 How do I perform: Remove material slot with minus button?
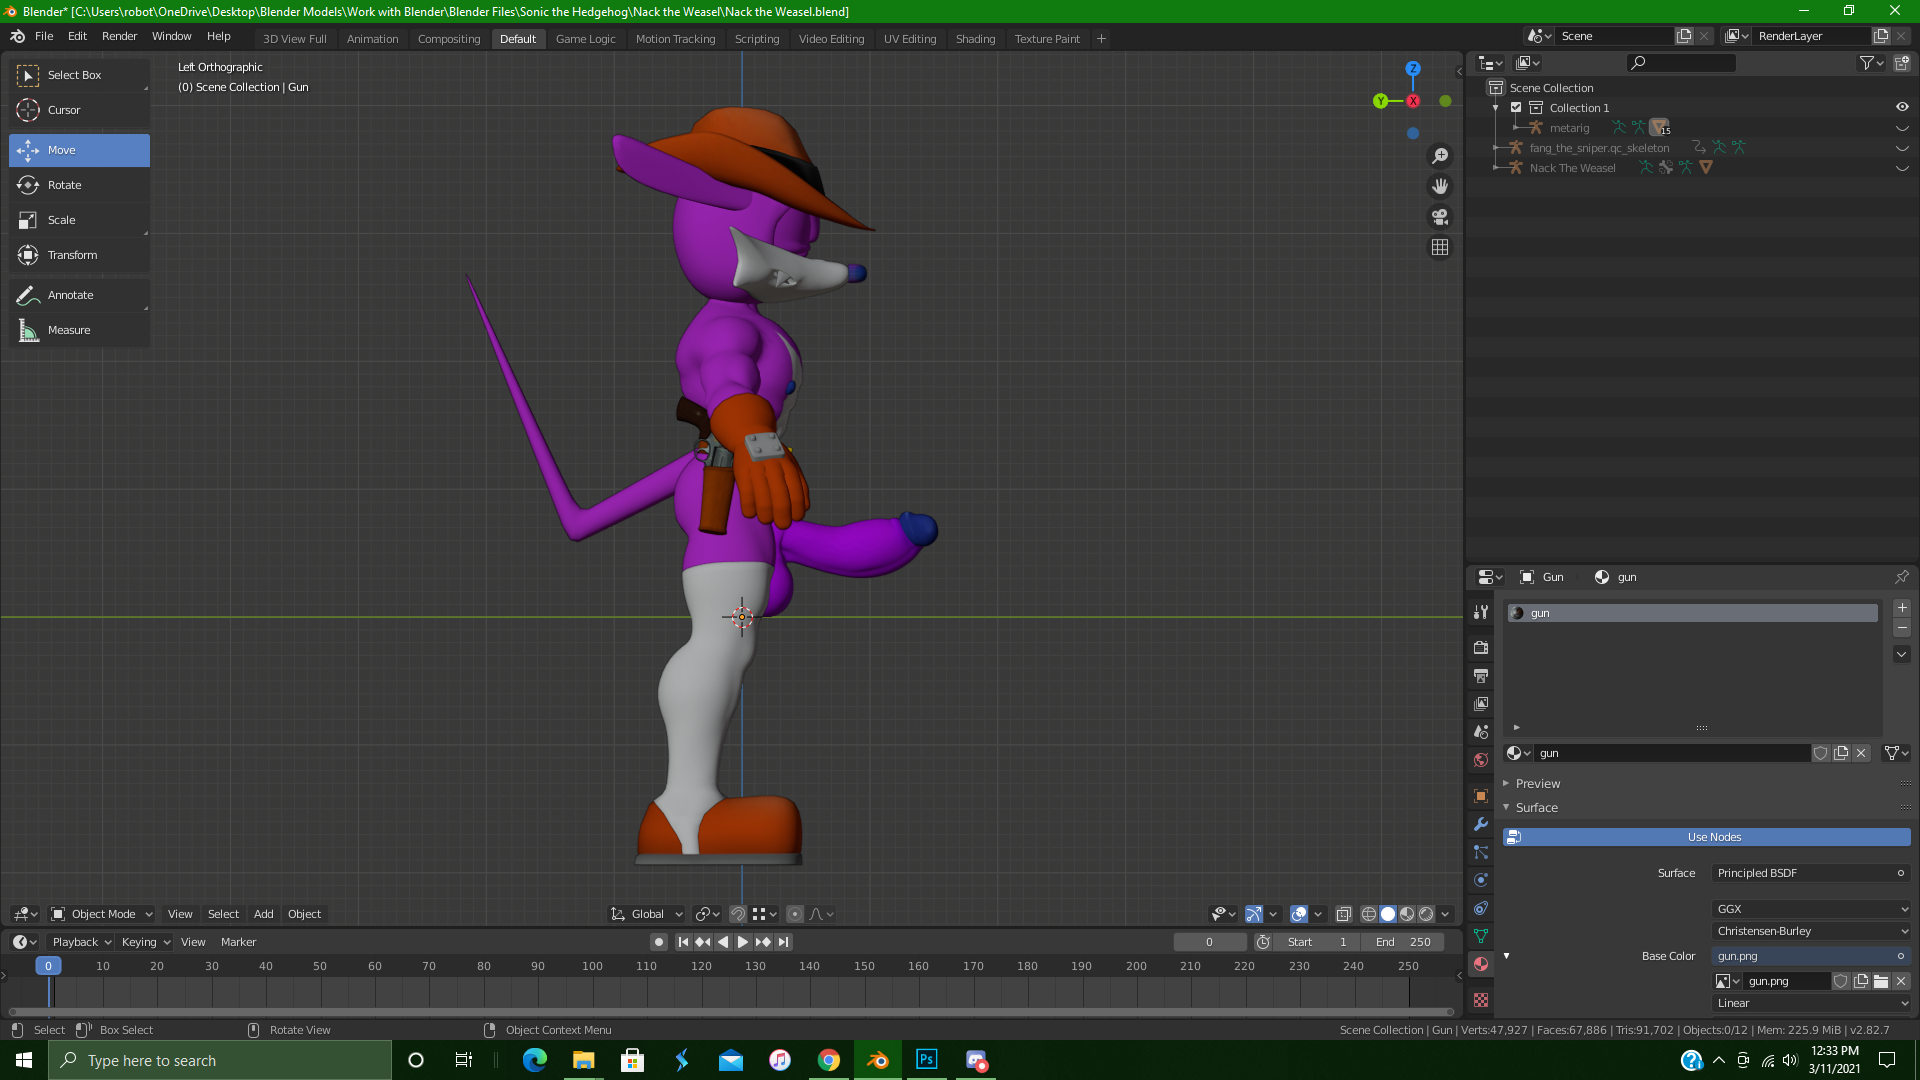coord(1902,628)
